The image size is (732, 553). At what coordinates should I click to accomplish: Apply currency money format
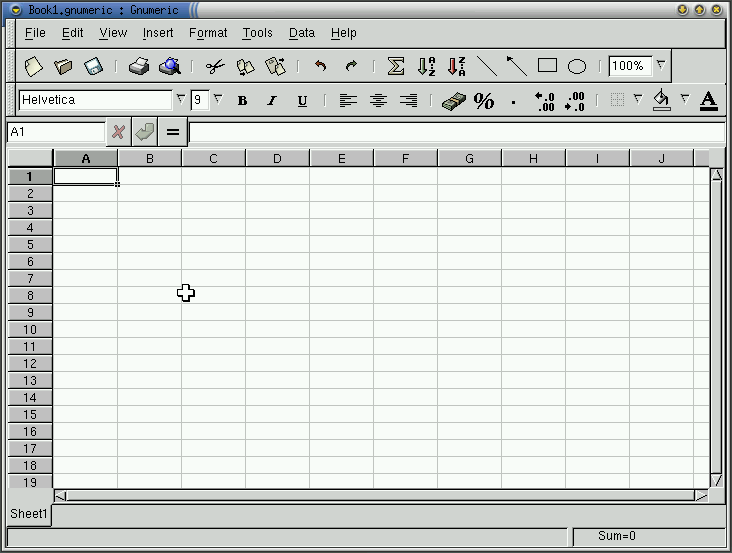(453, 101)
